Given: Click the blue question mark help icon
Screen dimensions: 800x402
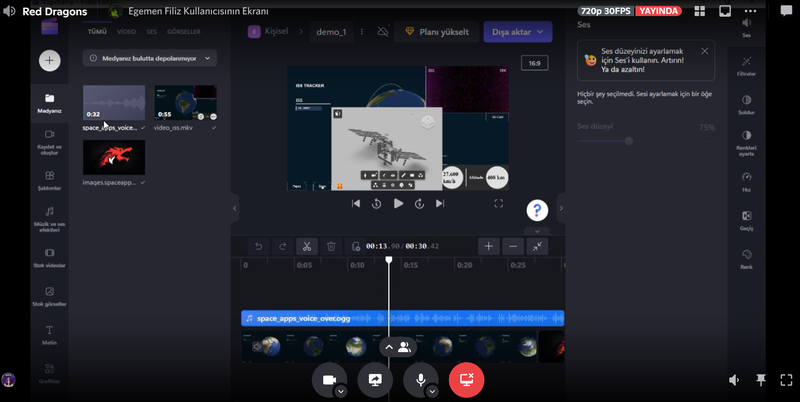Looking at the screenshot, I should click(538, 210).
